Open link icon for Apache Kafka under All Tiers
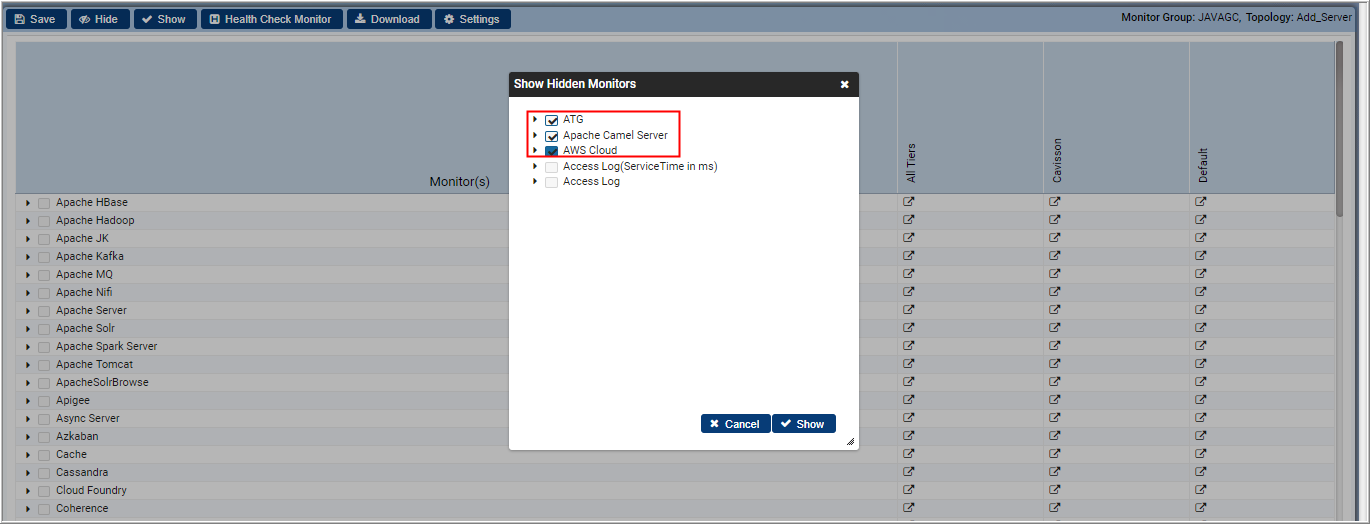Screen dimensions: 1370x524 click(x=909, y=256)
